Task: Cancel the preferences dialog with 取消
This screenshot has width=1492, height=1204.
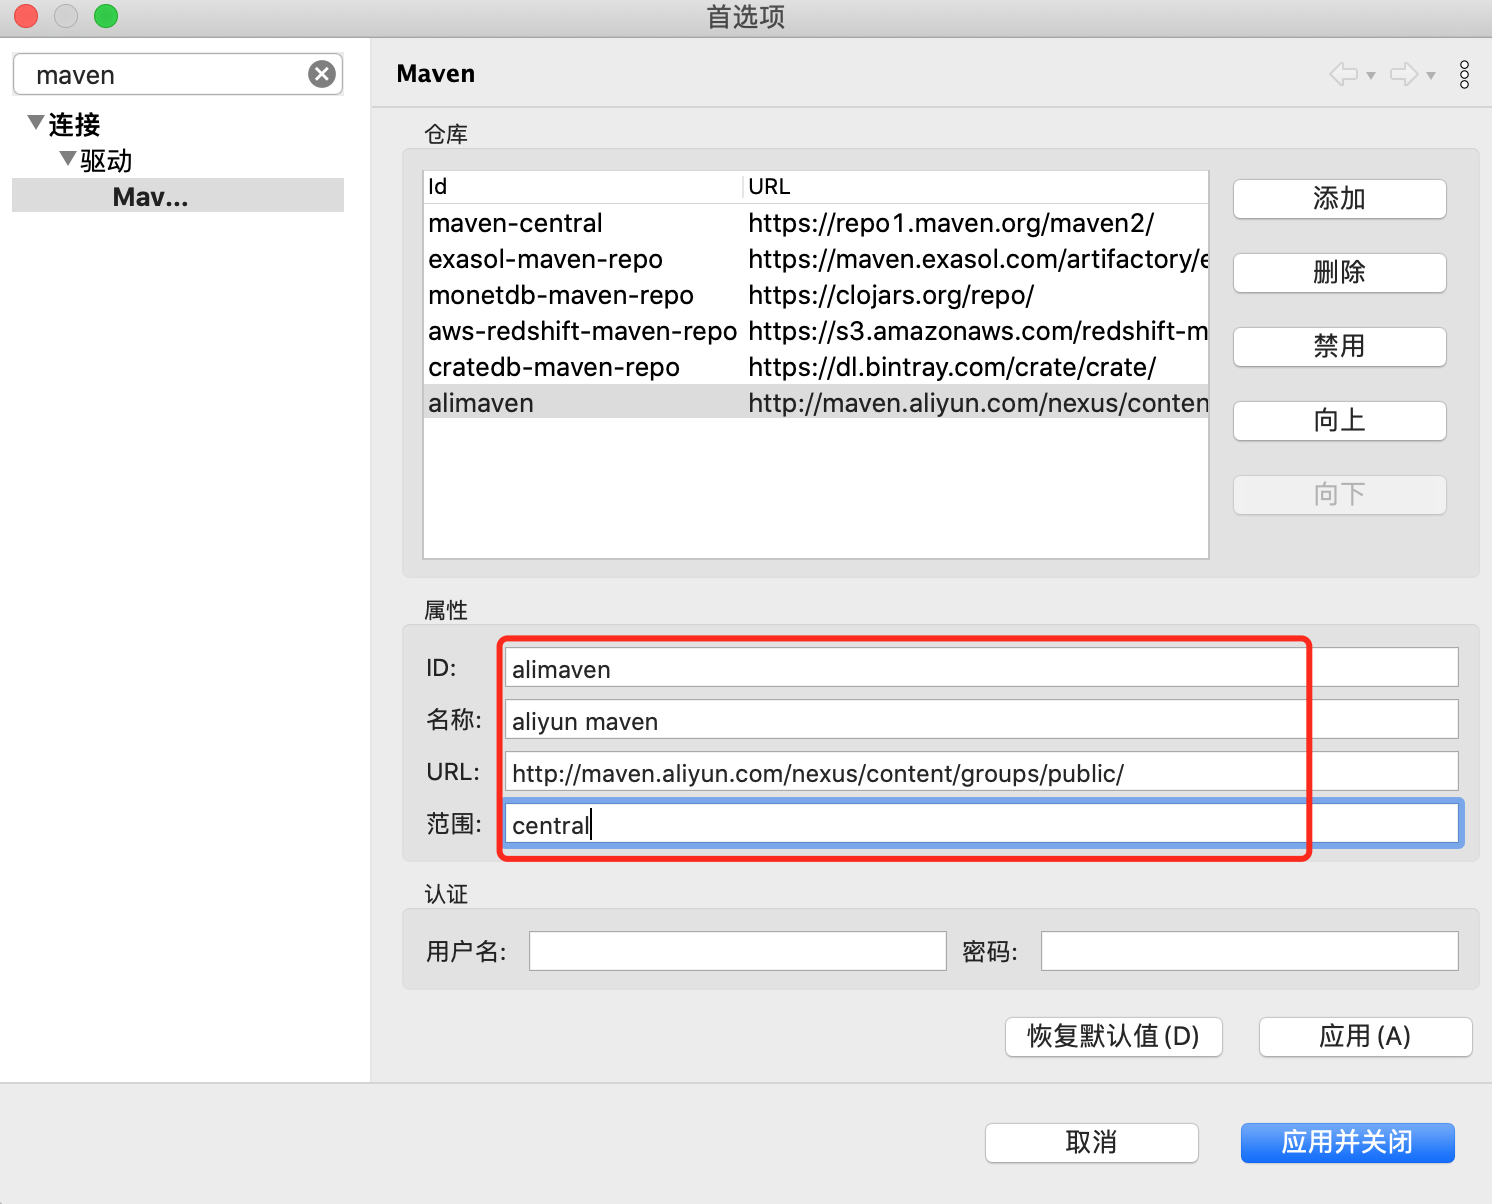Action: tap(1092, 1143)
